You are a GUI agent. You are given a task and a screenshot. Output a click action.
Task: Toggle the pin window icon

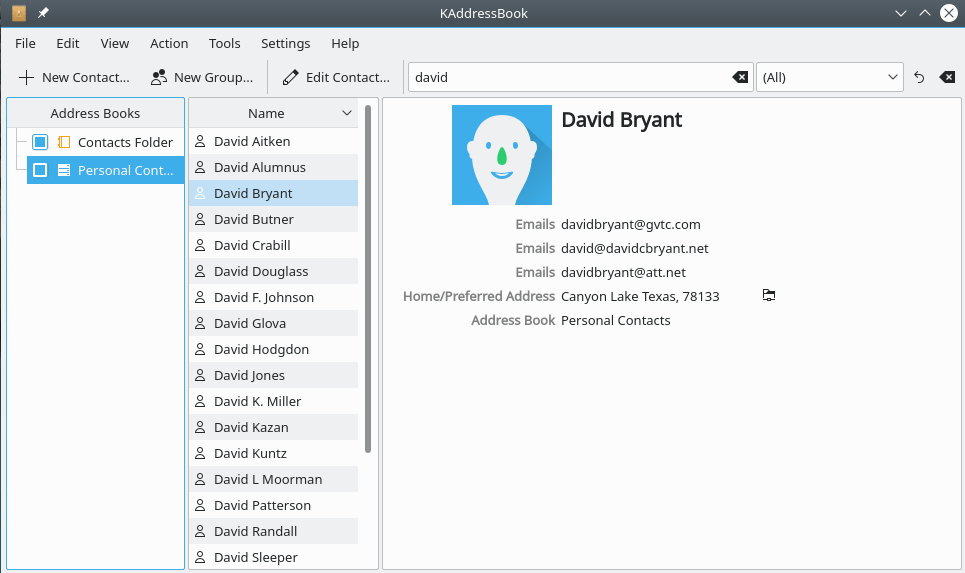tap(43, 13)
